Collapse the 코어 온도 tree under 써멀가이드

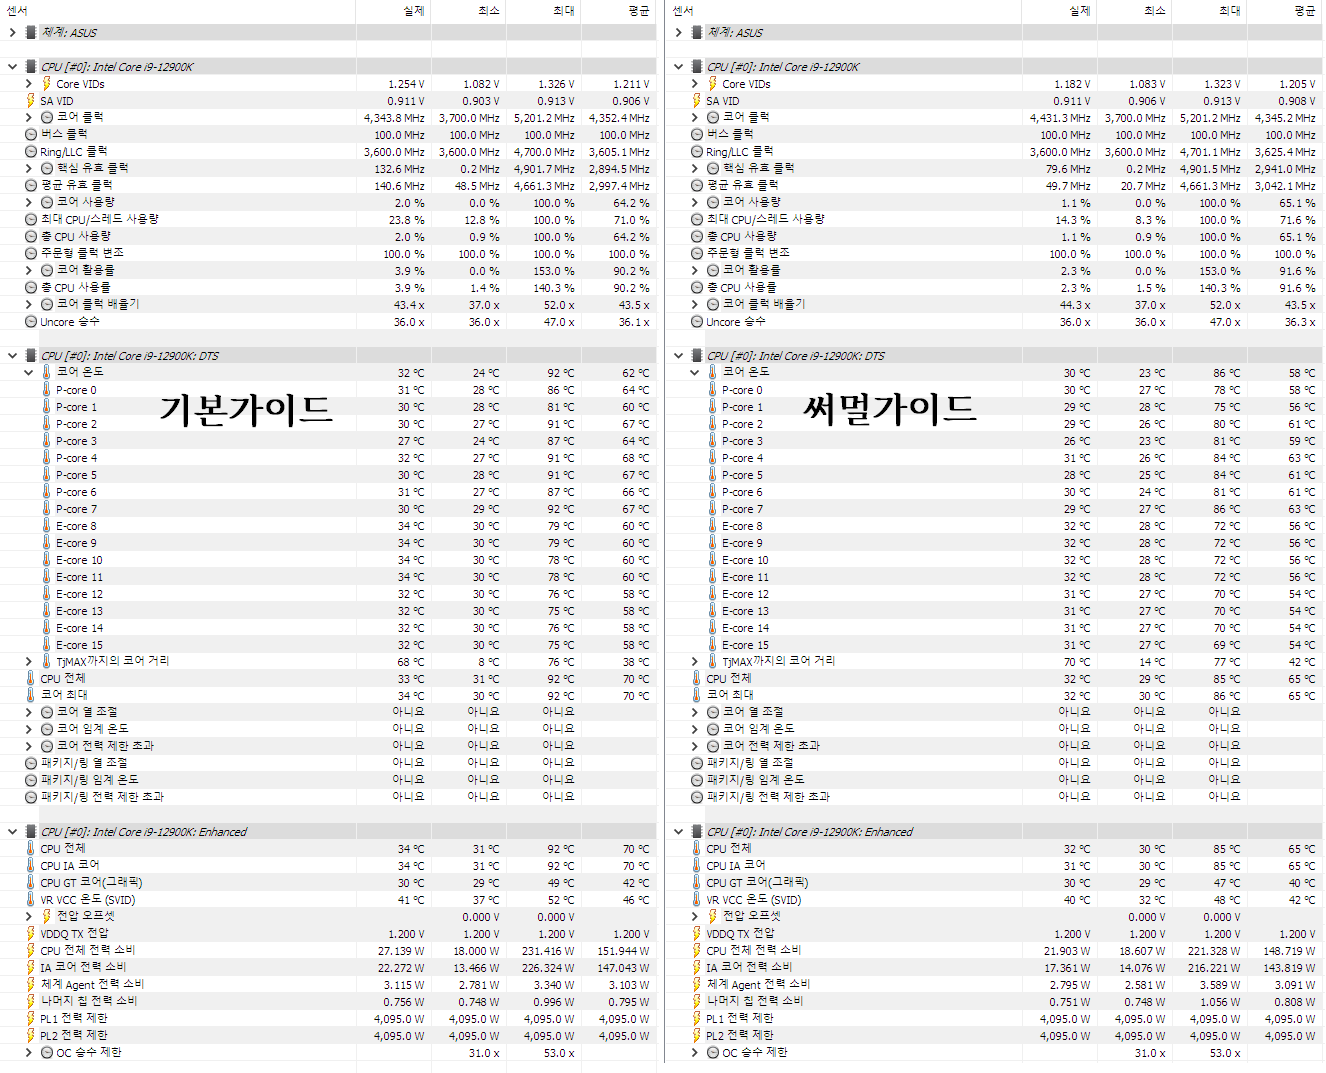click(695, 372)
